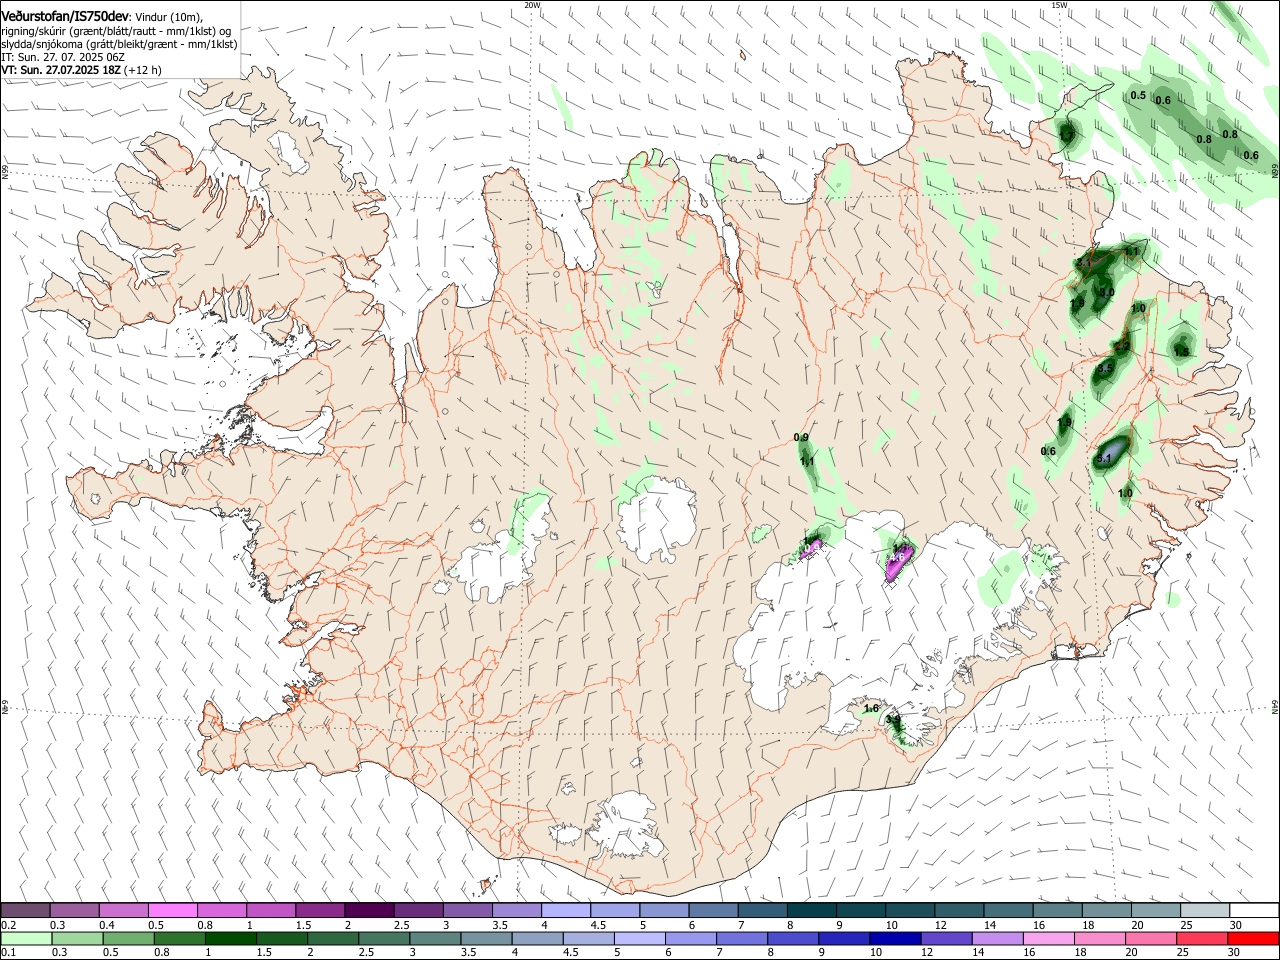Select the 1.7 value on northeast peninsula
The height and width of the screenshot is (960, 1280).
pyautogui.click(x=1067, y=134)
